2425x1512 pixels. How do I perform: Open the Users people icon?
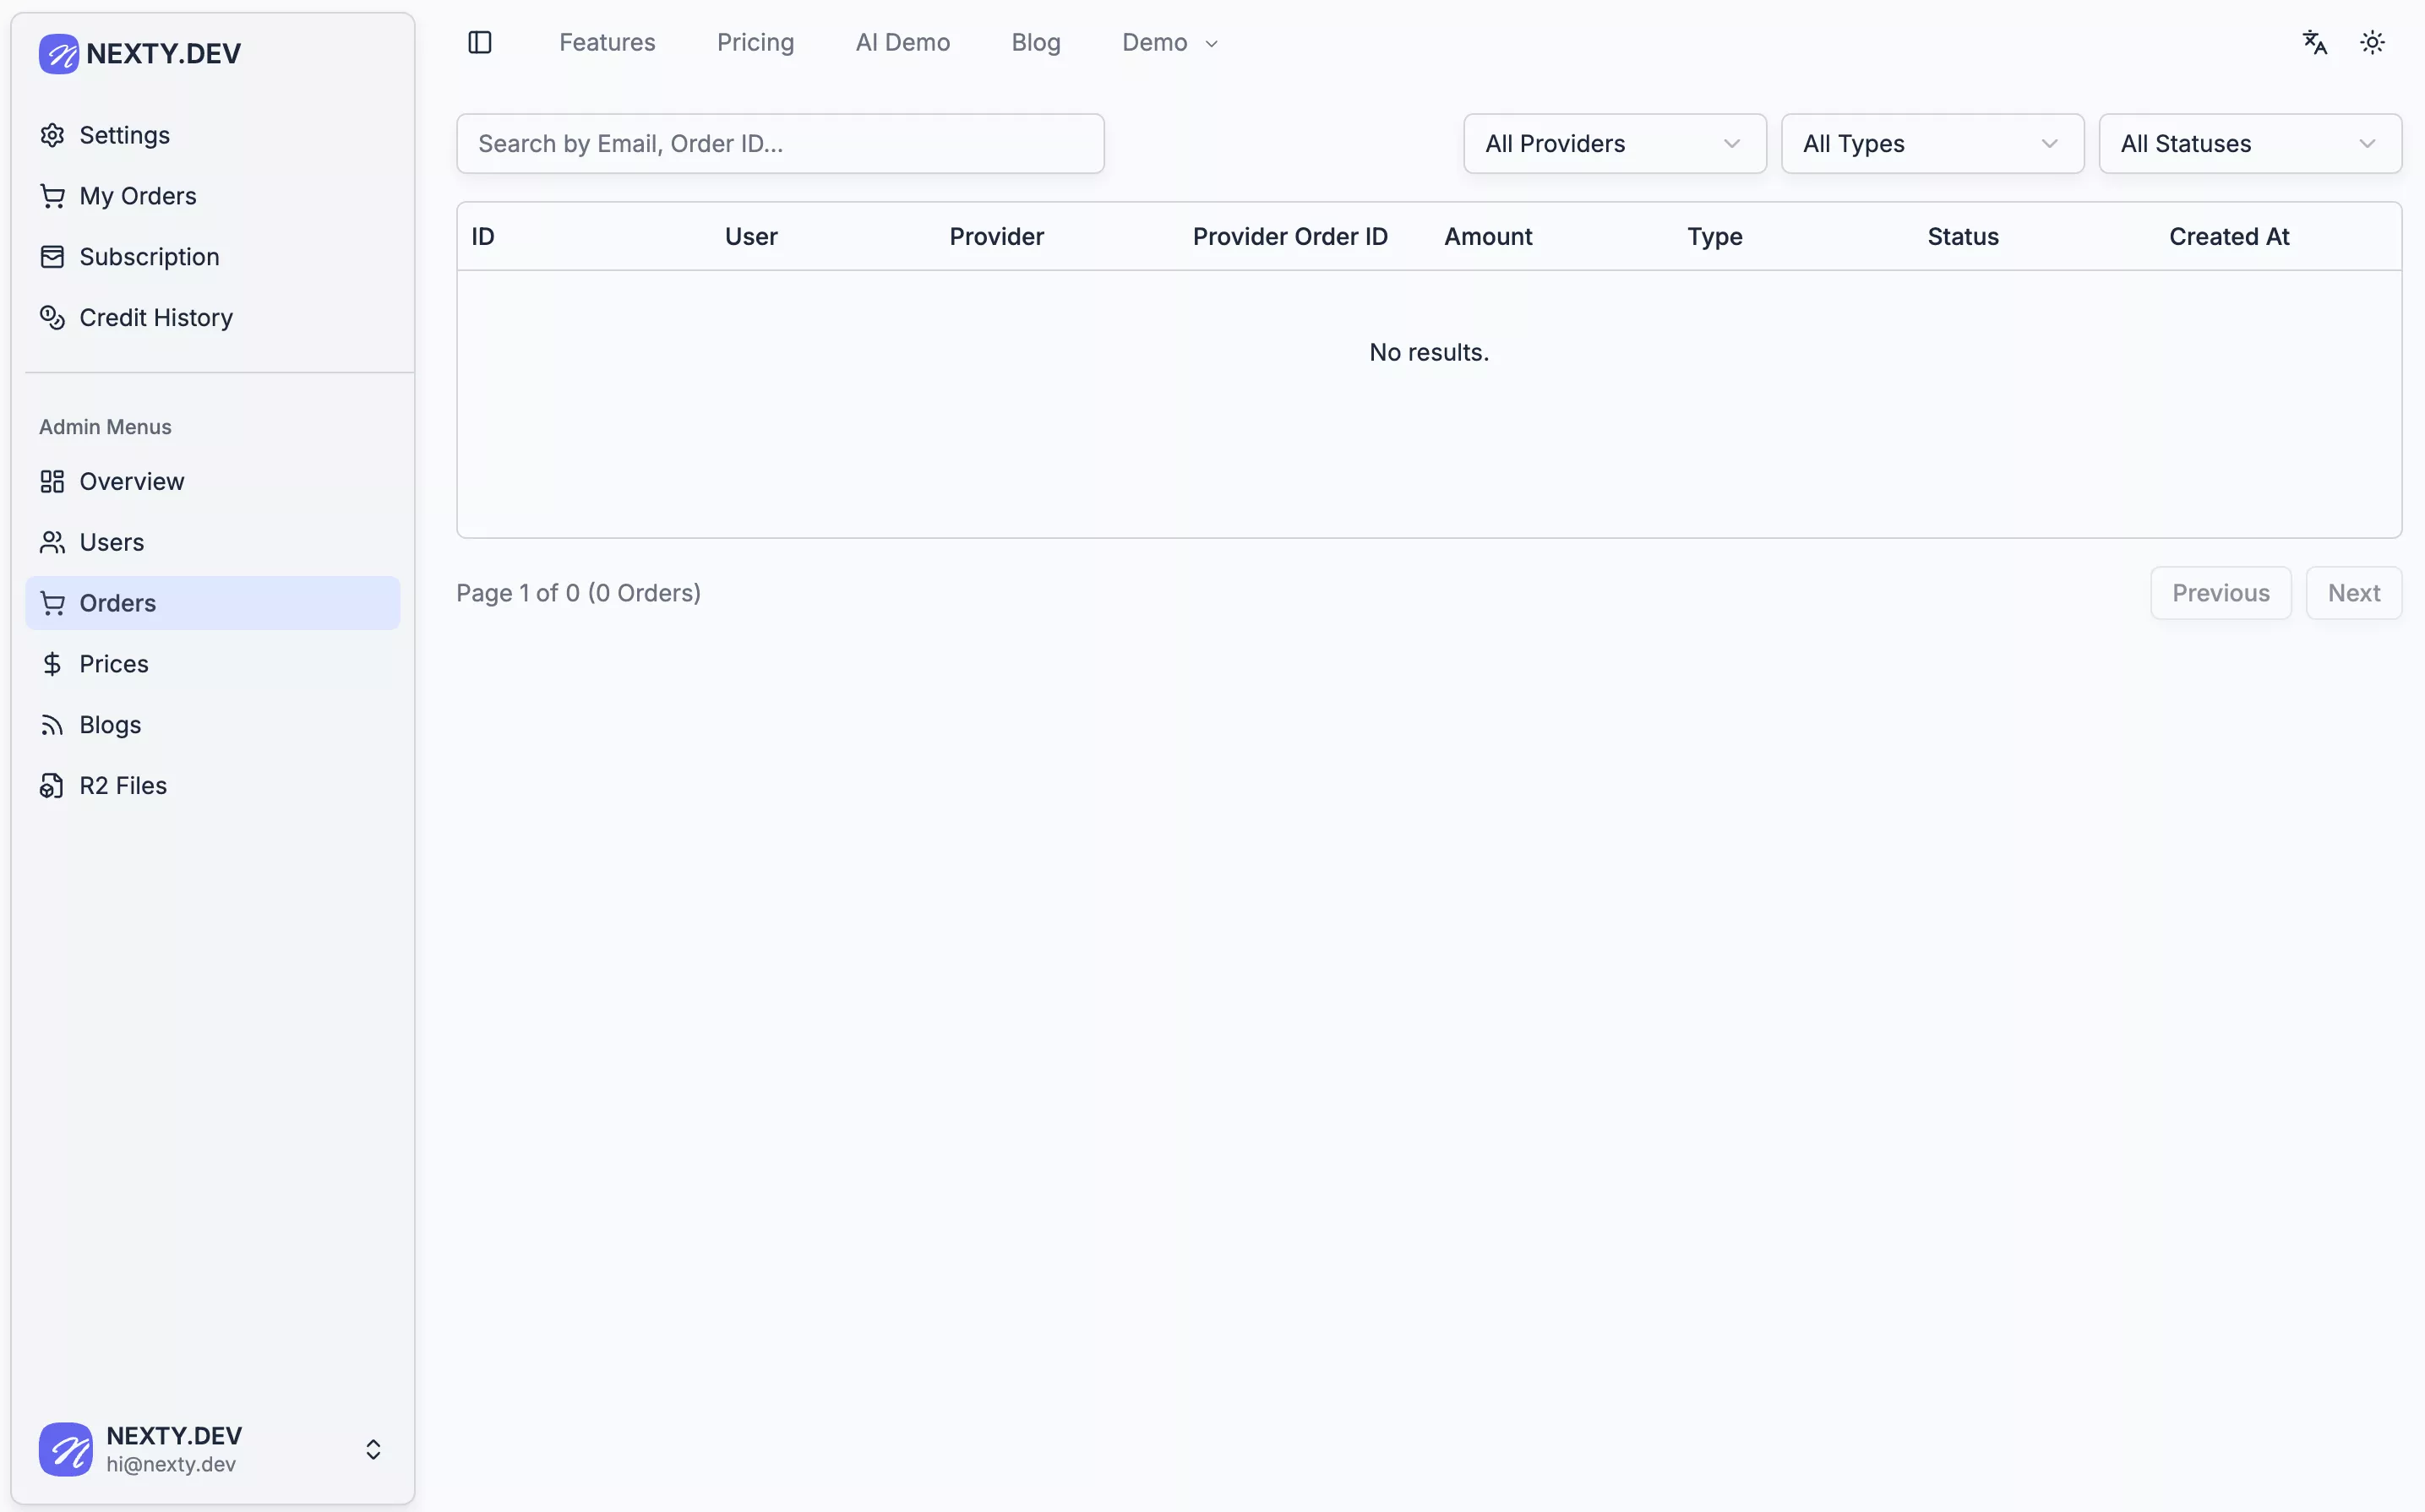tap(52, 542)
